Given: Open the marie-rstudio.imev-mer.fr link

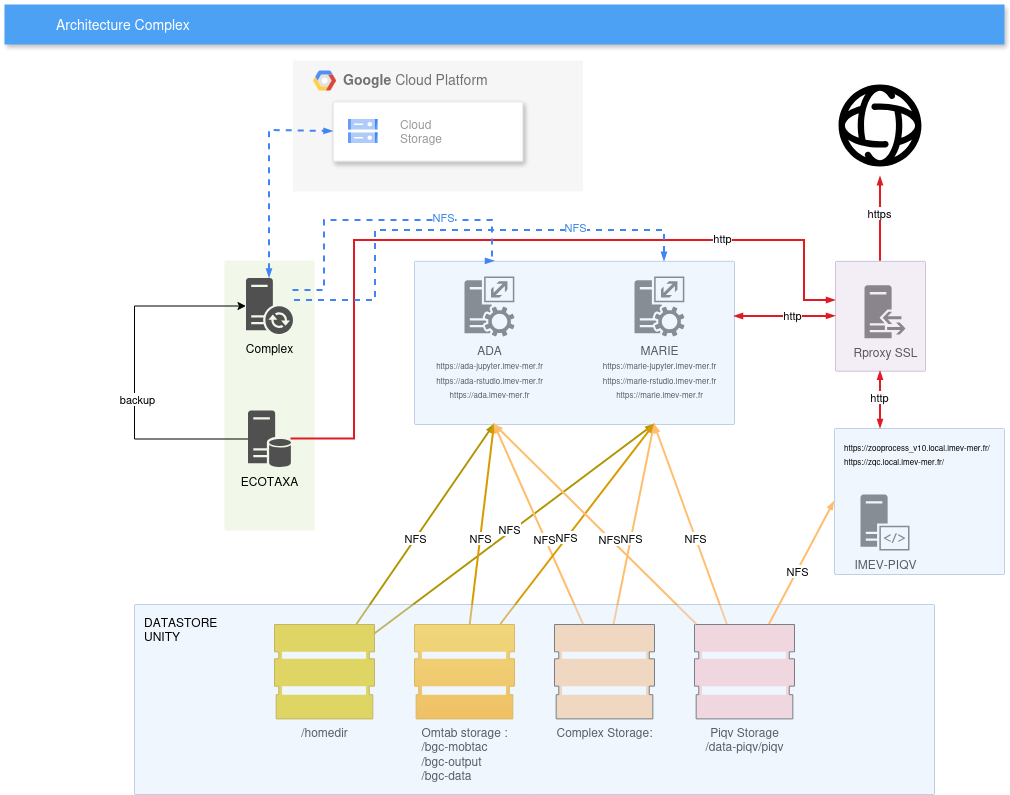Looking at the screenshot, I should tap(659, 381).
